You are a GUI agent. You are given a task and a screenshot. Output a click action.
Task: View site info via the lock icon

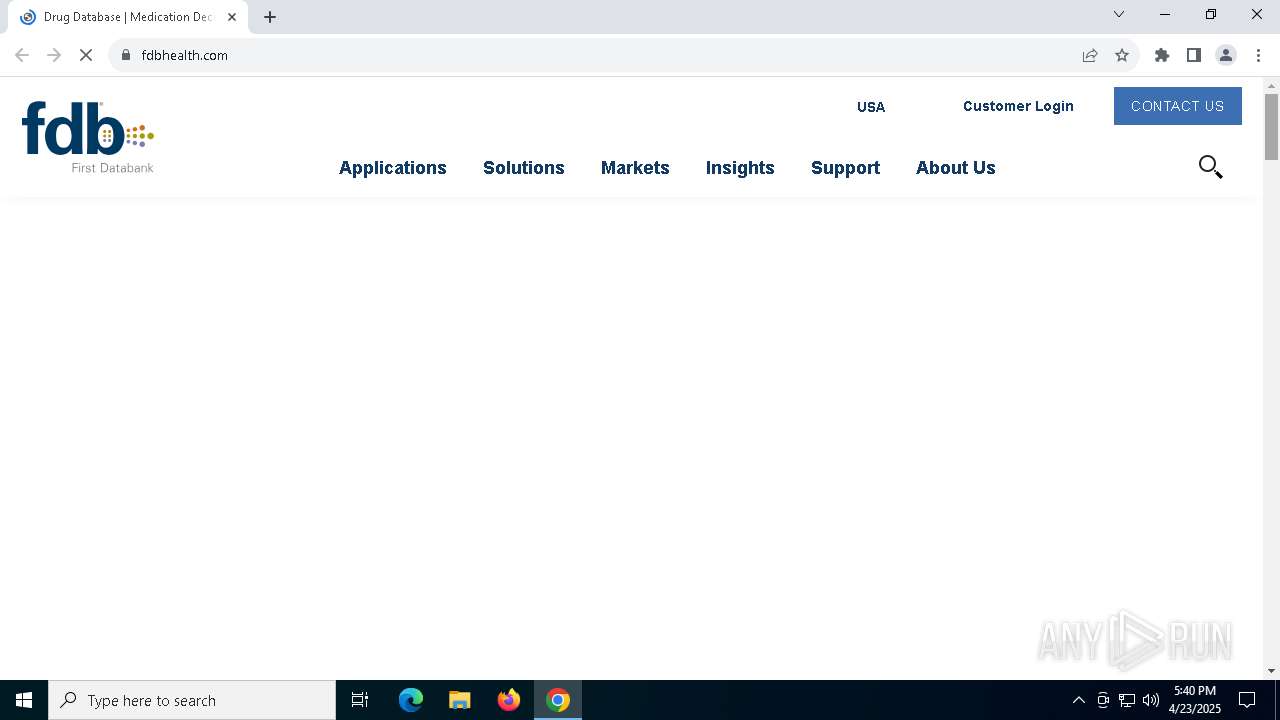[x=126, y=55]
